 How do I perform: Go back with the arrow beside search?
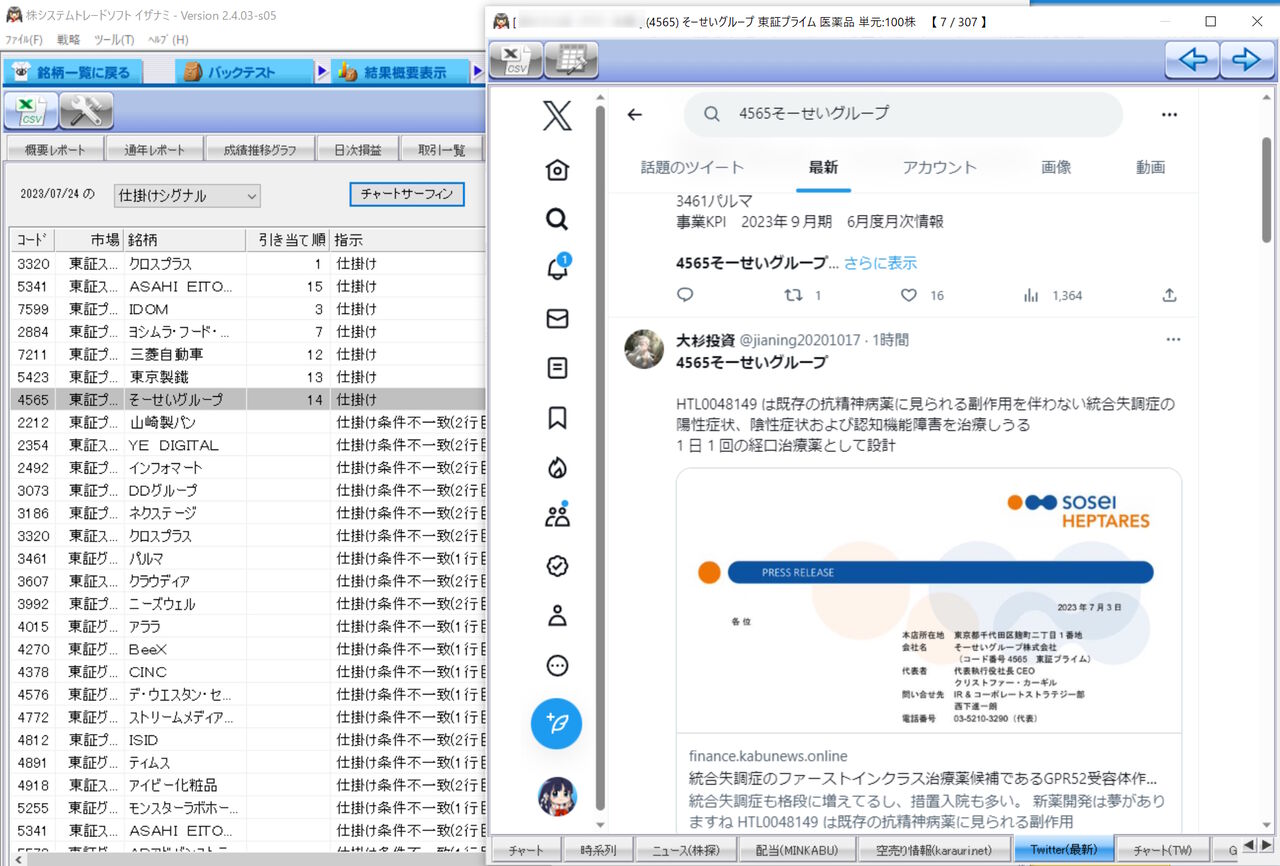coord(634,114)
